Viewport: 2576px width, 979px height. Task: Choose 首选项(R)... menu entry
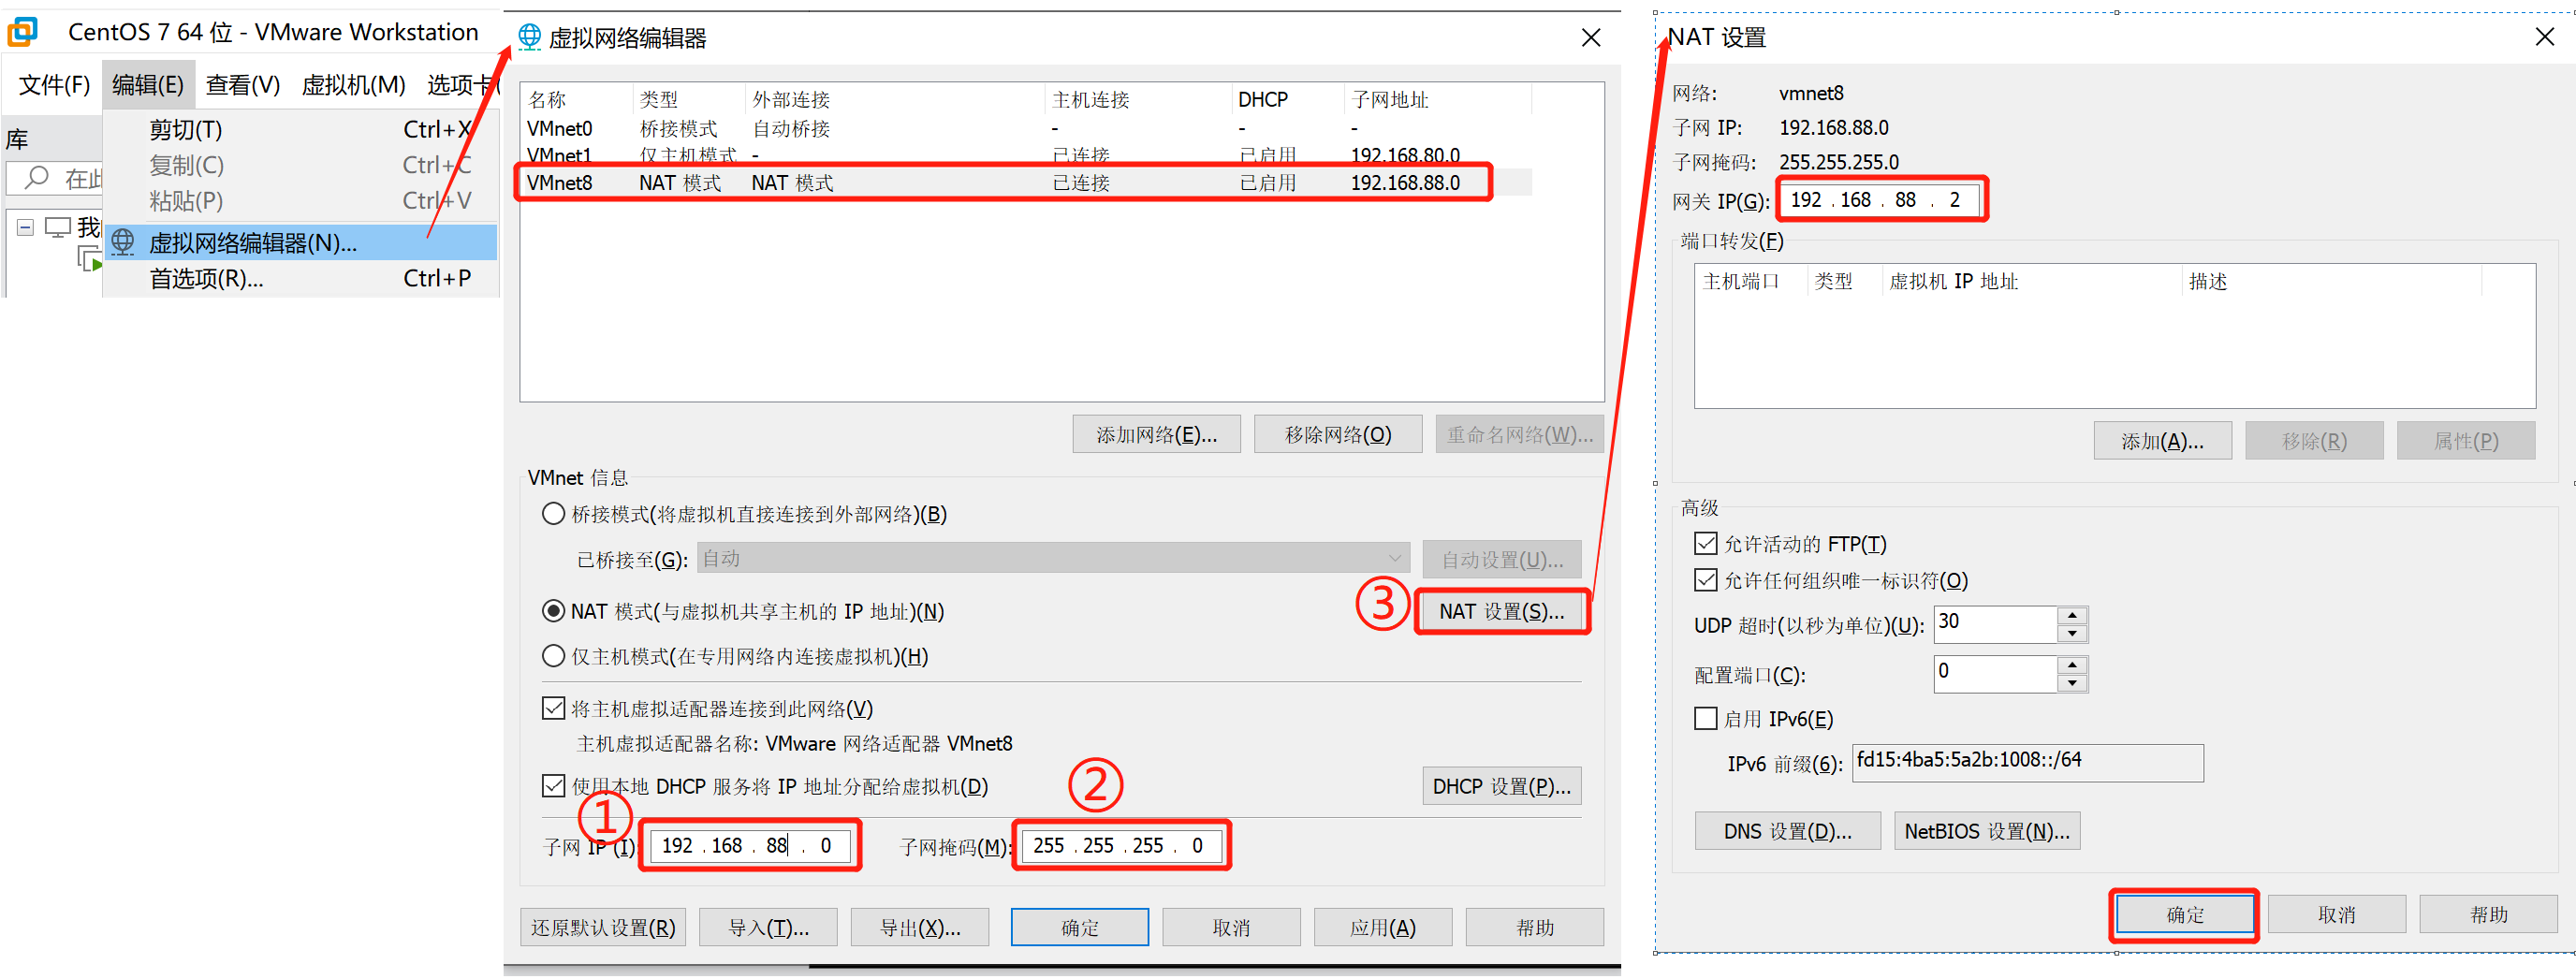[300, 278]
